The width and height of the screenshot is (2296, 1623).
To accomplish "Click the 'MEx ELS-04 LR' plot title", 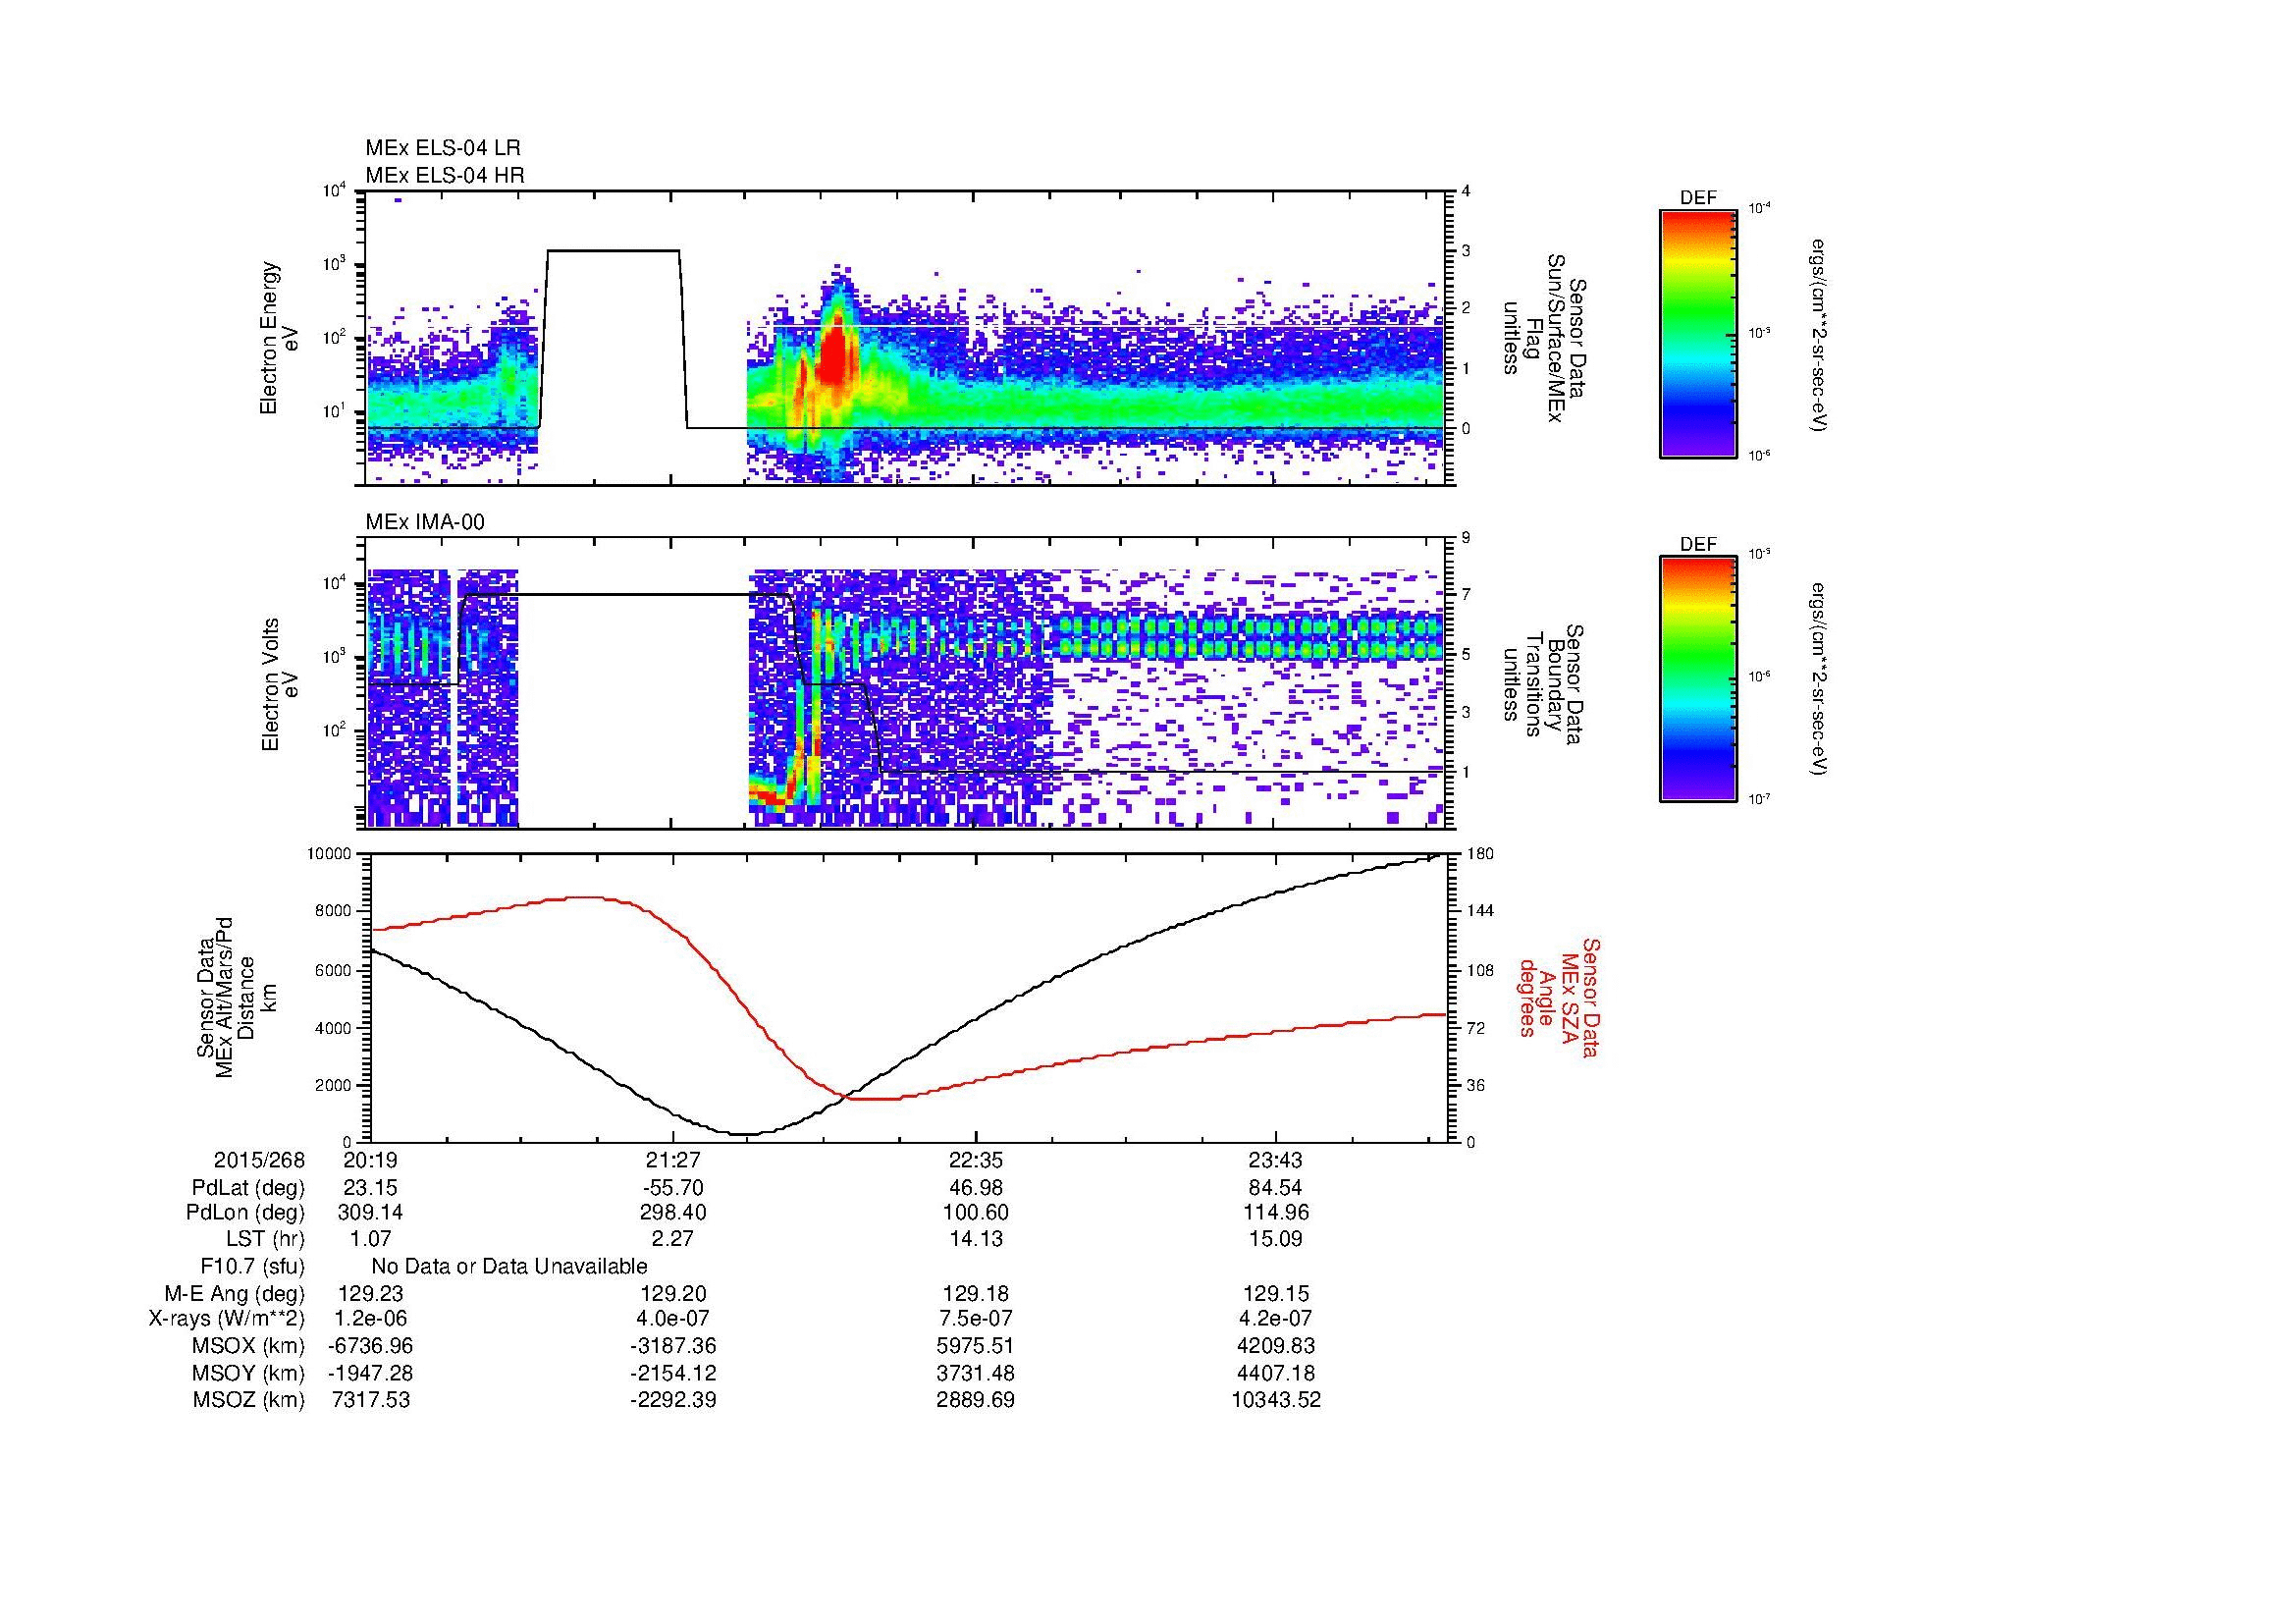I will click(443, 148).
